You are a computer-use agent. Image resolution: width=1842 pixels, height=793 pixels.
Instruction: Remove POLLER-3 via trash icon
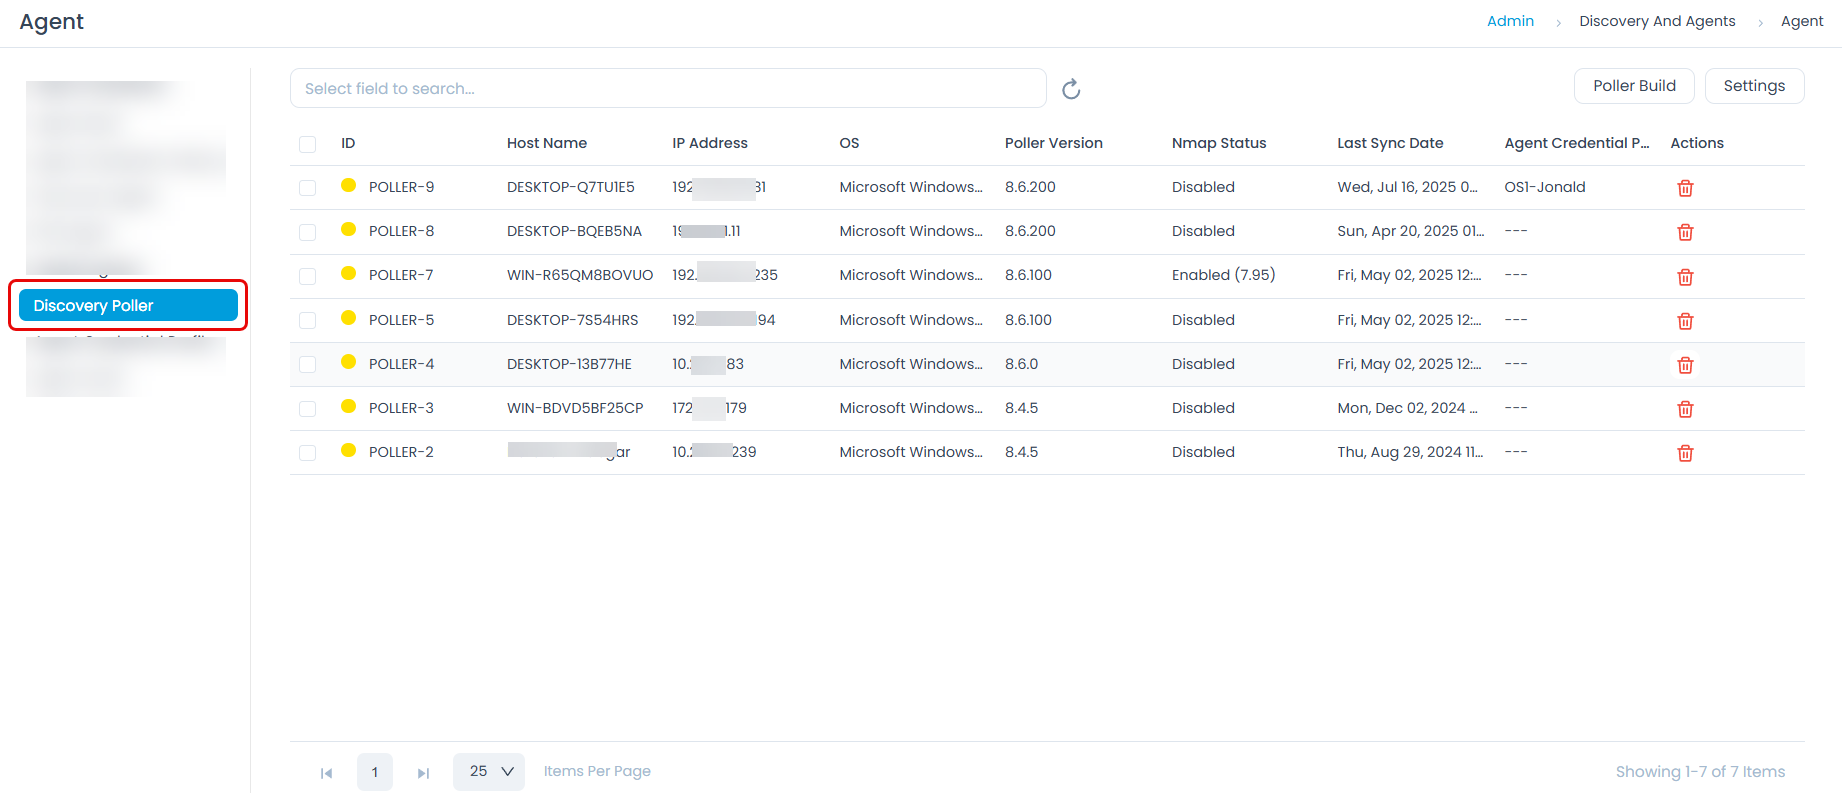1685,409
